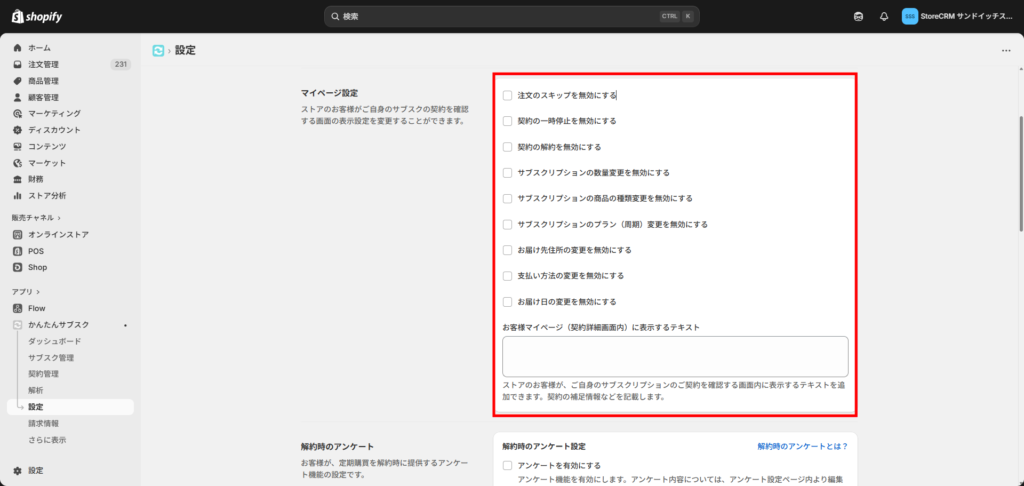Enable アンケートを有効にする checkbox

[x=507, y=466]
